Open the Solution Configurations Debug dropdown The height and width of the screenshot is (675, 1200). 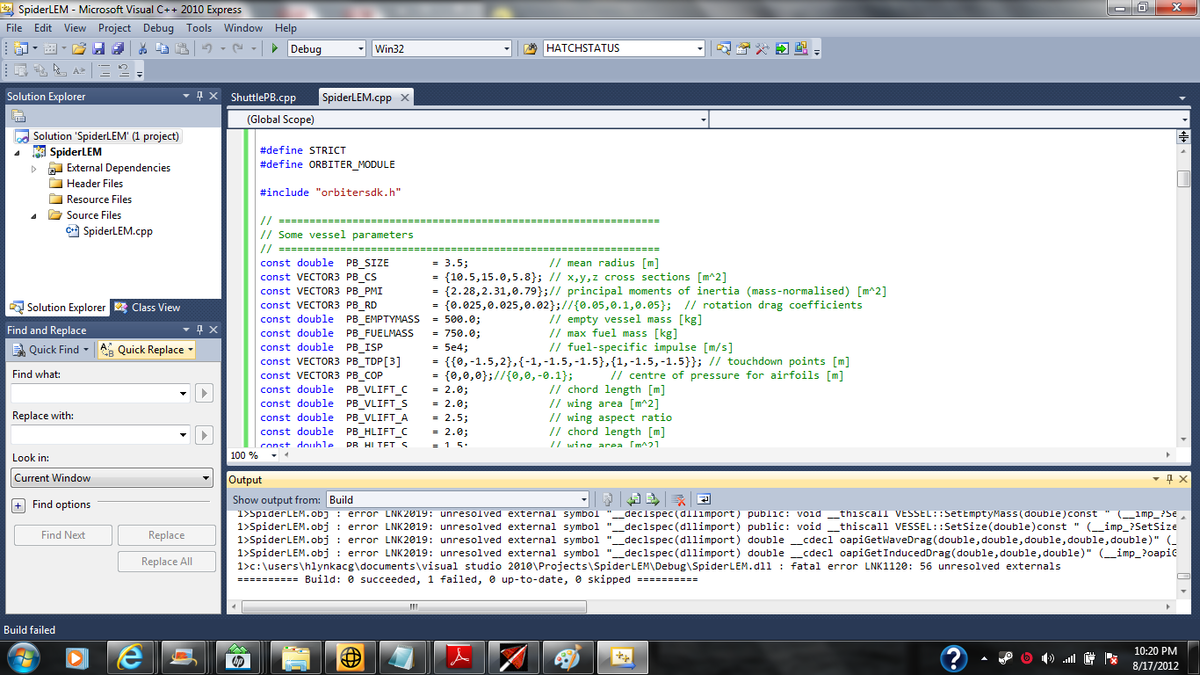tap(361, 48)
